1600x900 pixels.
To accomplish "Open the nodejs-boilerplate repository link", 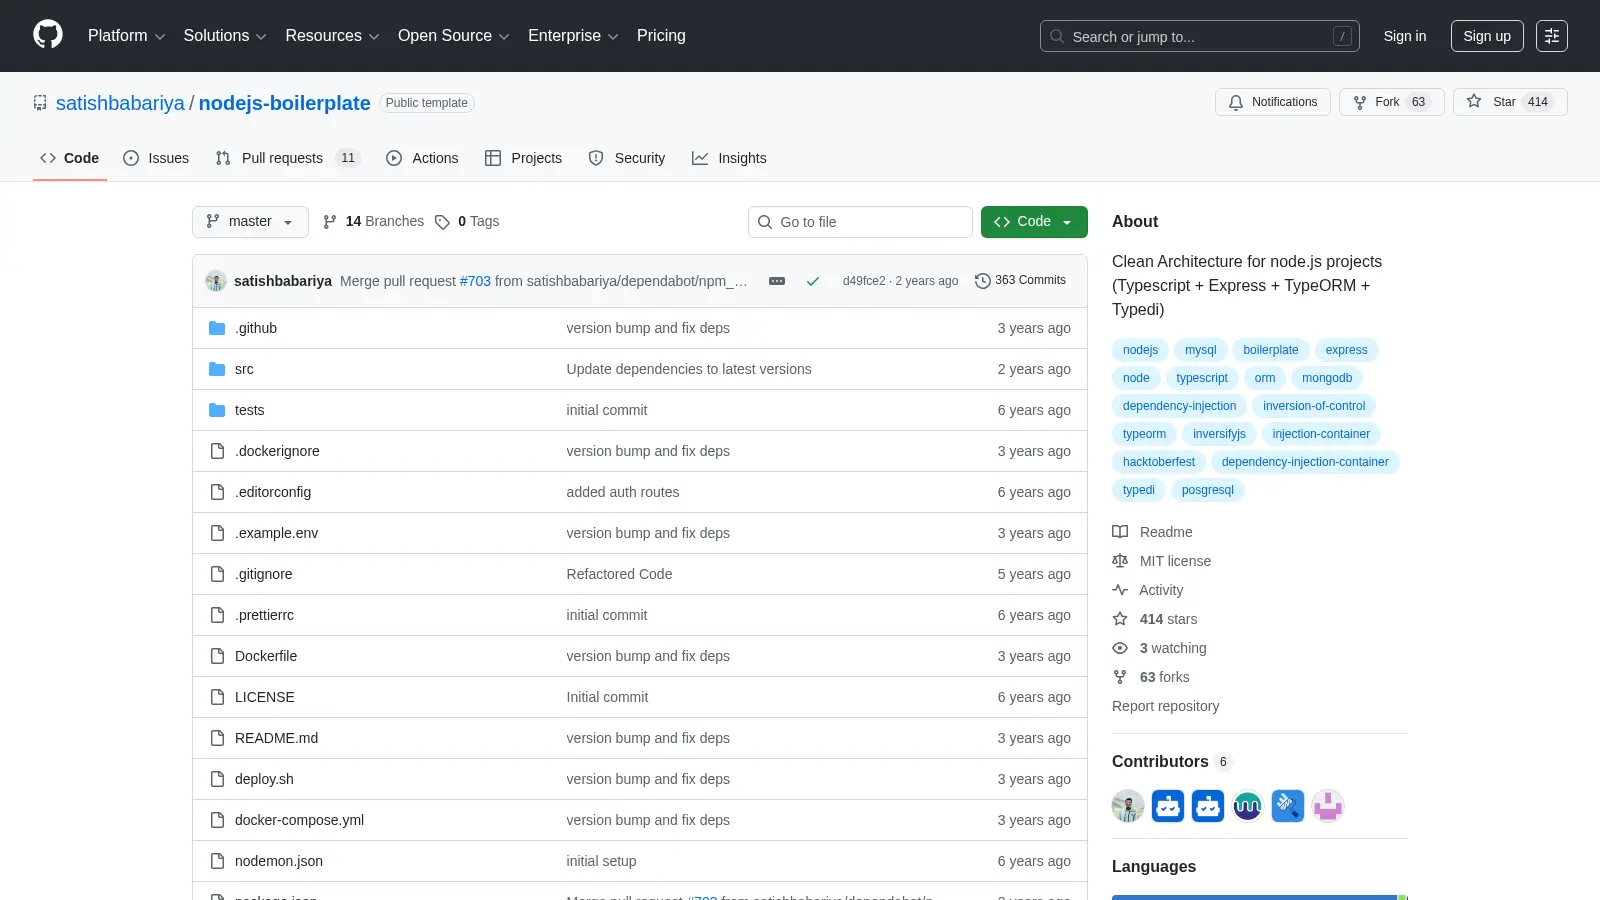I will 284,103.
